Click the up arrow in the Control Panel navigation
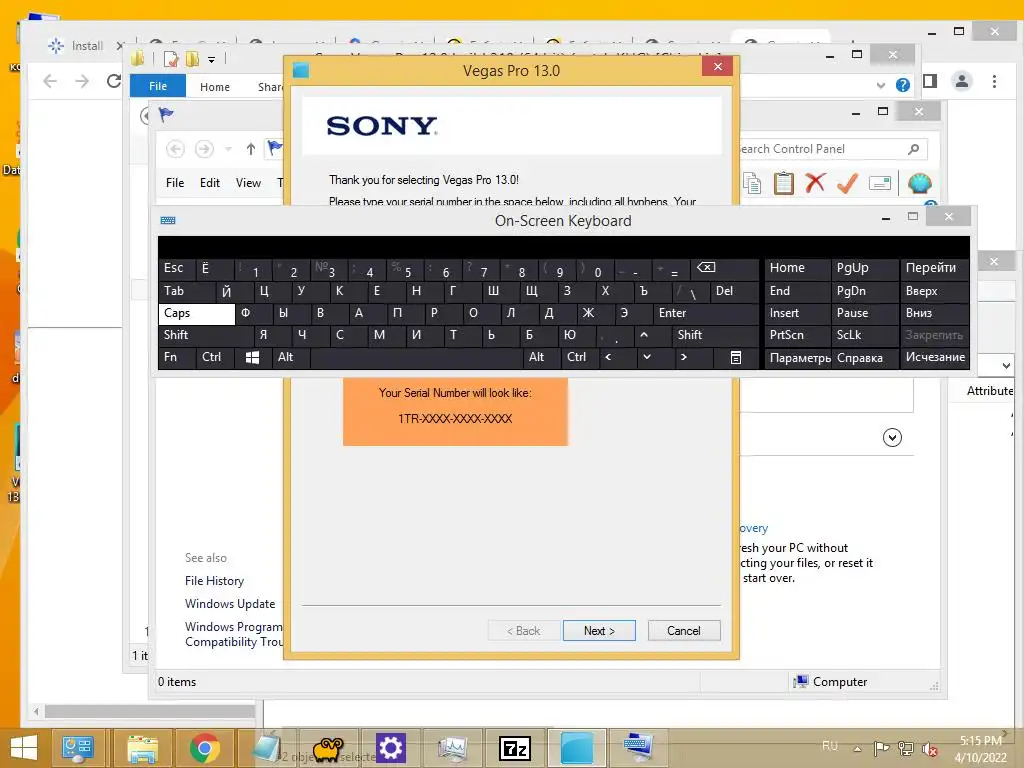Viewport: 1024px width, 768px height. click(x=251, y=150)
